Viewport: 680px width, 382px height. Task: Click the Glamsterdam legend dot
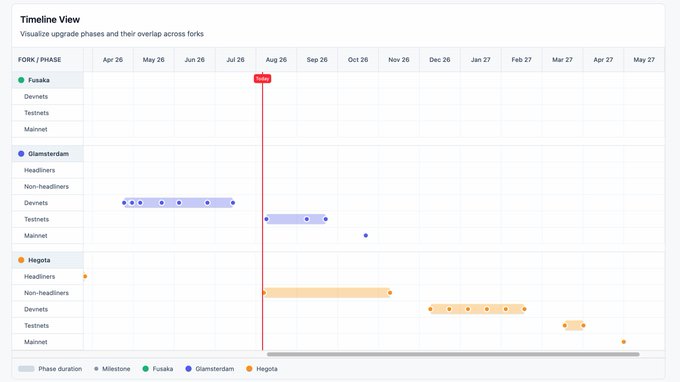click(188, 369)
